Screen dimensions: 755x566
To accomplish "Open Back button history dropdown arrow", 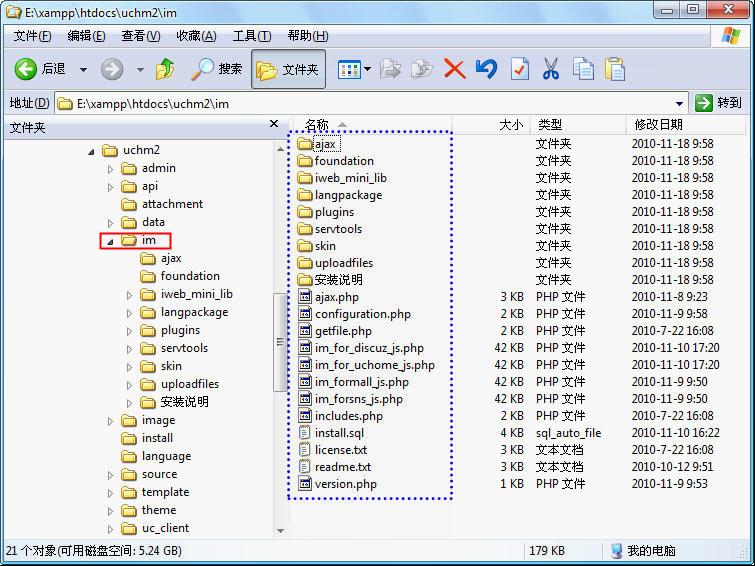I will 83,70.
